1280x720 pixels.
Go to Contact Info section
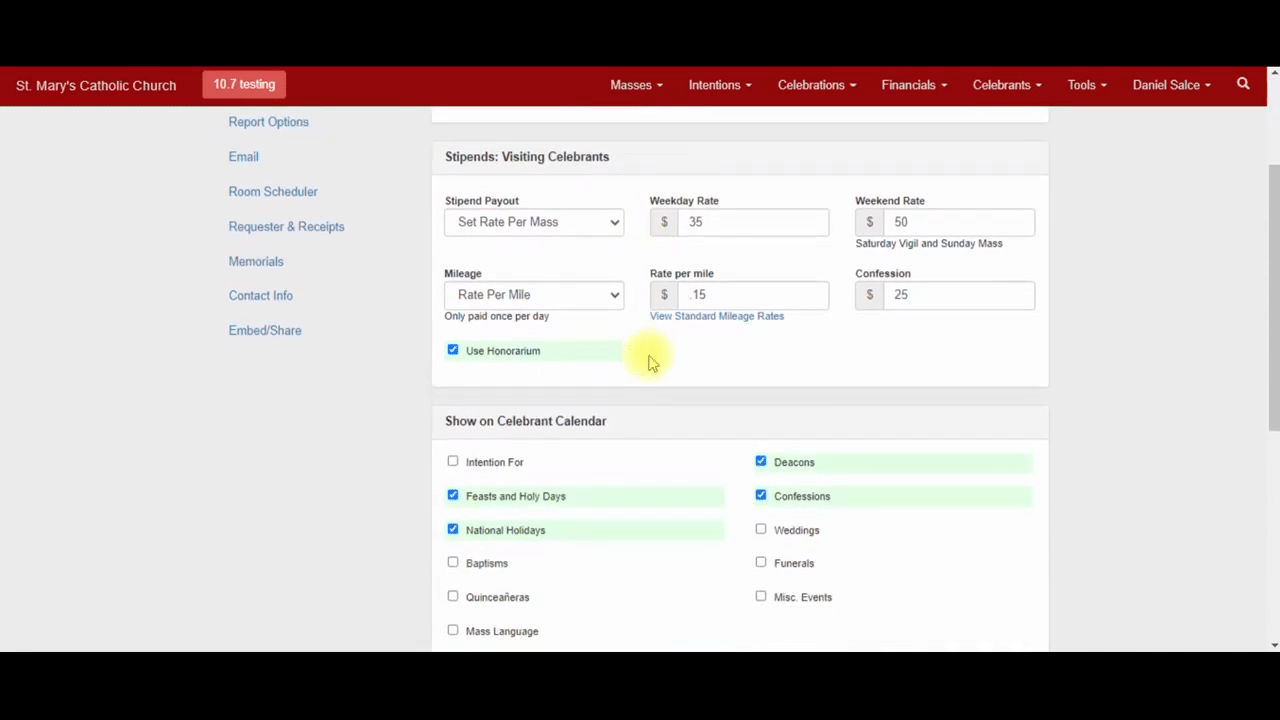tap(260, 296)
